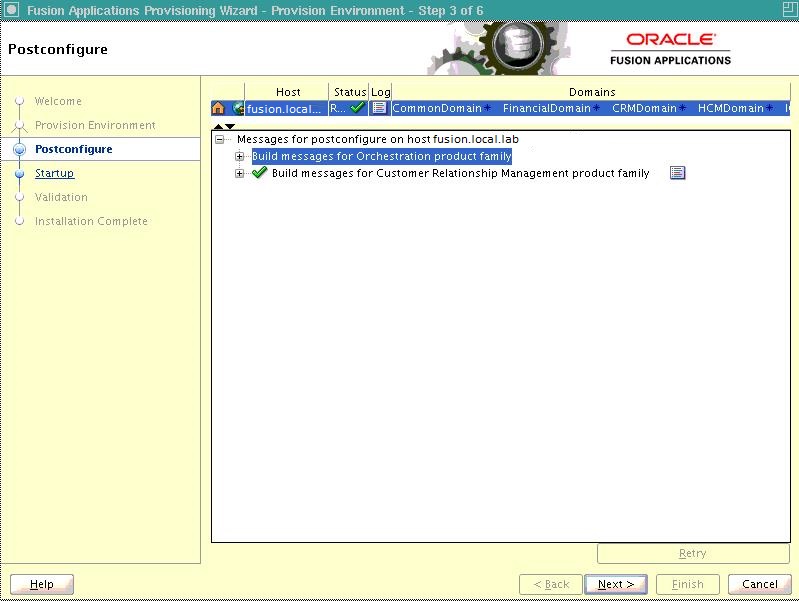
Task: Open log icon for Customer Relationship Management messages
Action: 677,173
